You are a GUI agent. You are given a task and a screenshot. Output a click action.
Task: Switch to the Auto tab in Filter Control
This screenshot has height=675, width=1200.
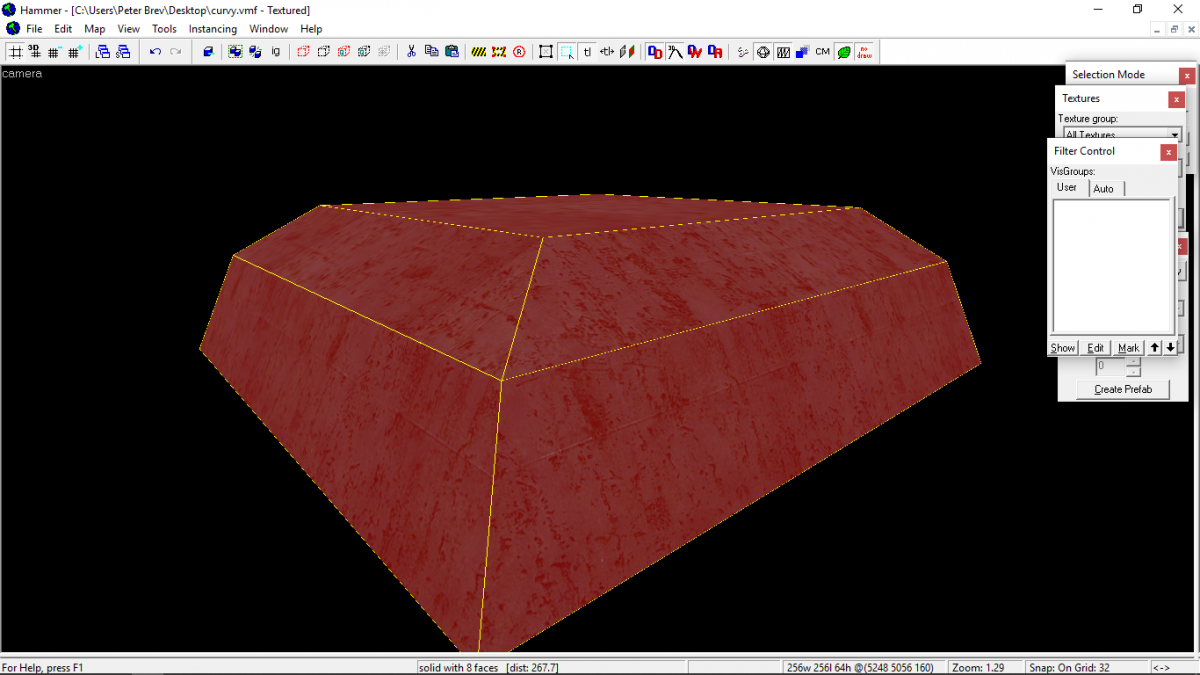1105,188
